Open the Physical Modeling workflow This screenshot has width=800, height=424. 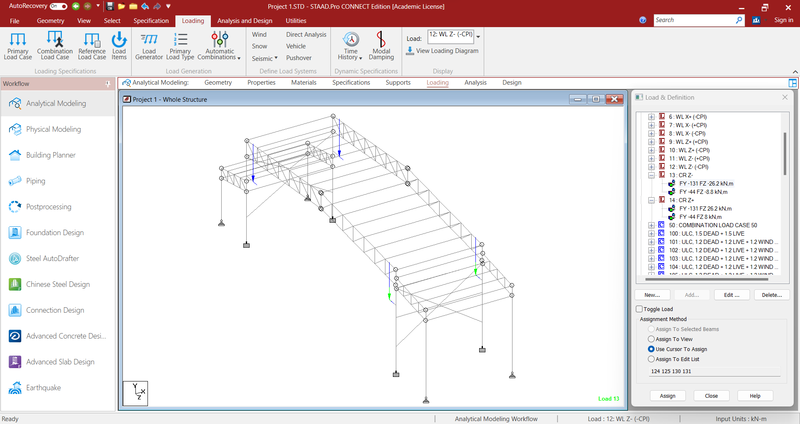[58, 129]
